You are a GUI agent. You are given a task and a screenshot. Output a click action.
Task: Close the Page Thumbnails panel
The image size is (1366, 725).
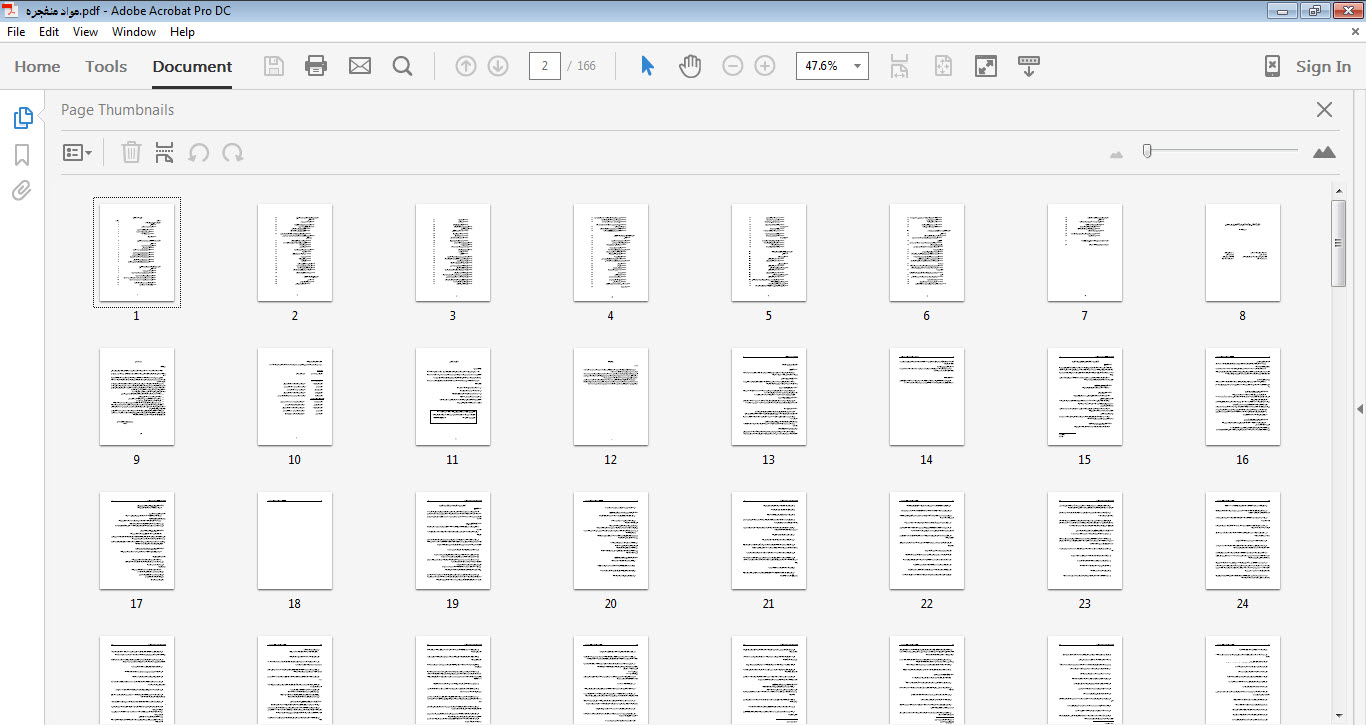[1324, 110]
